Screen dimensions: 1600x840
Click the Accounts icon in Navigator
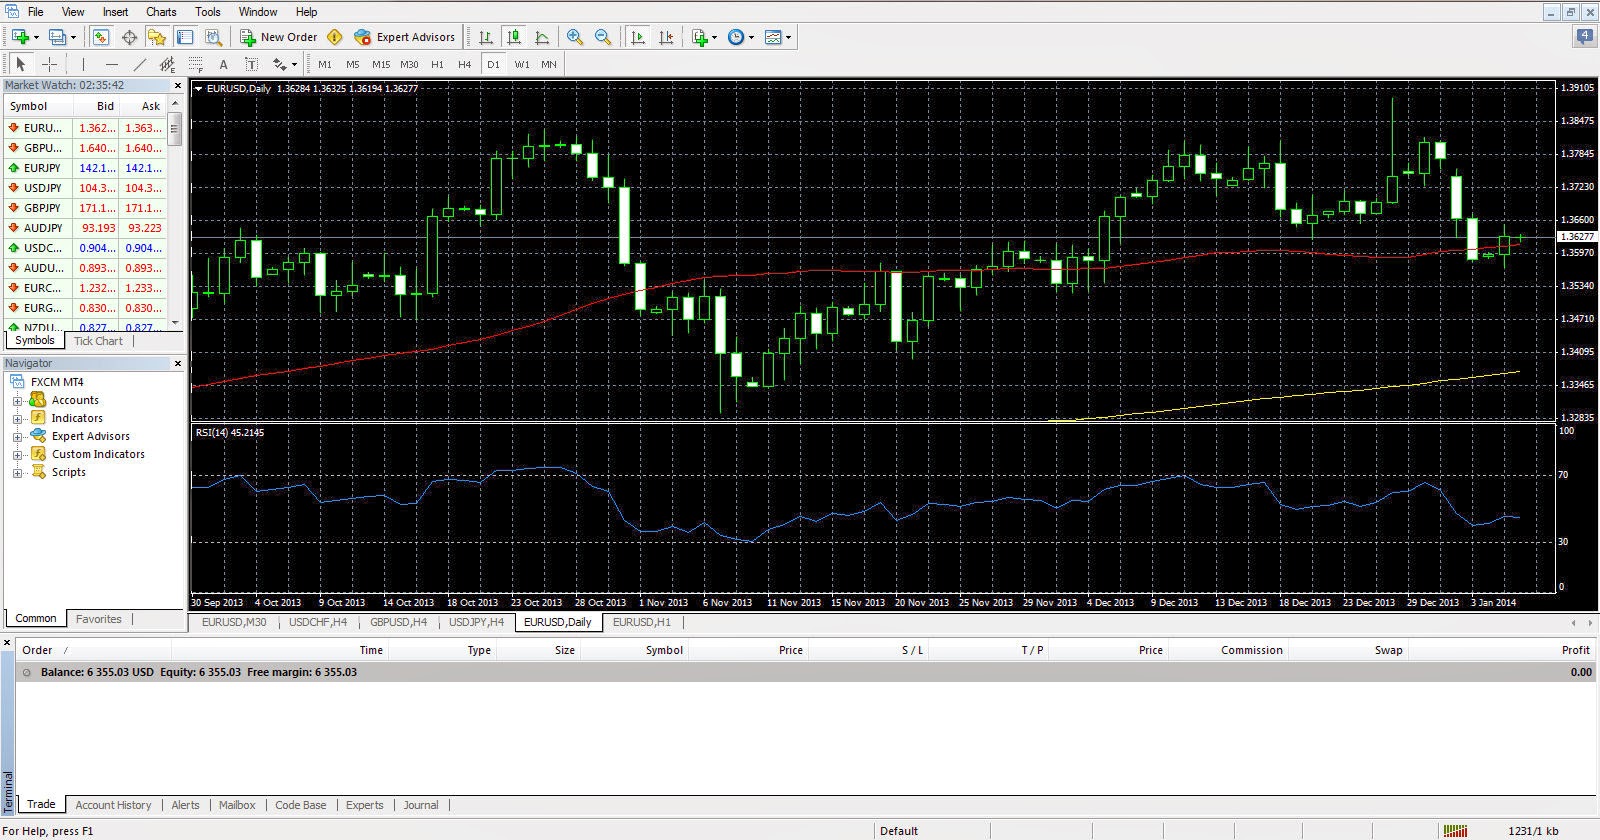(38, 400)
